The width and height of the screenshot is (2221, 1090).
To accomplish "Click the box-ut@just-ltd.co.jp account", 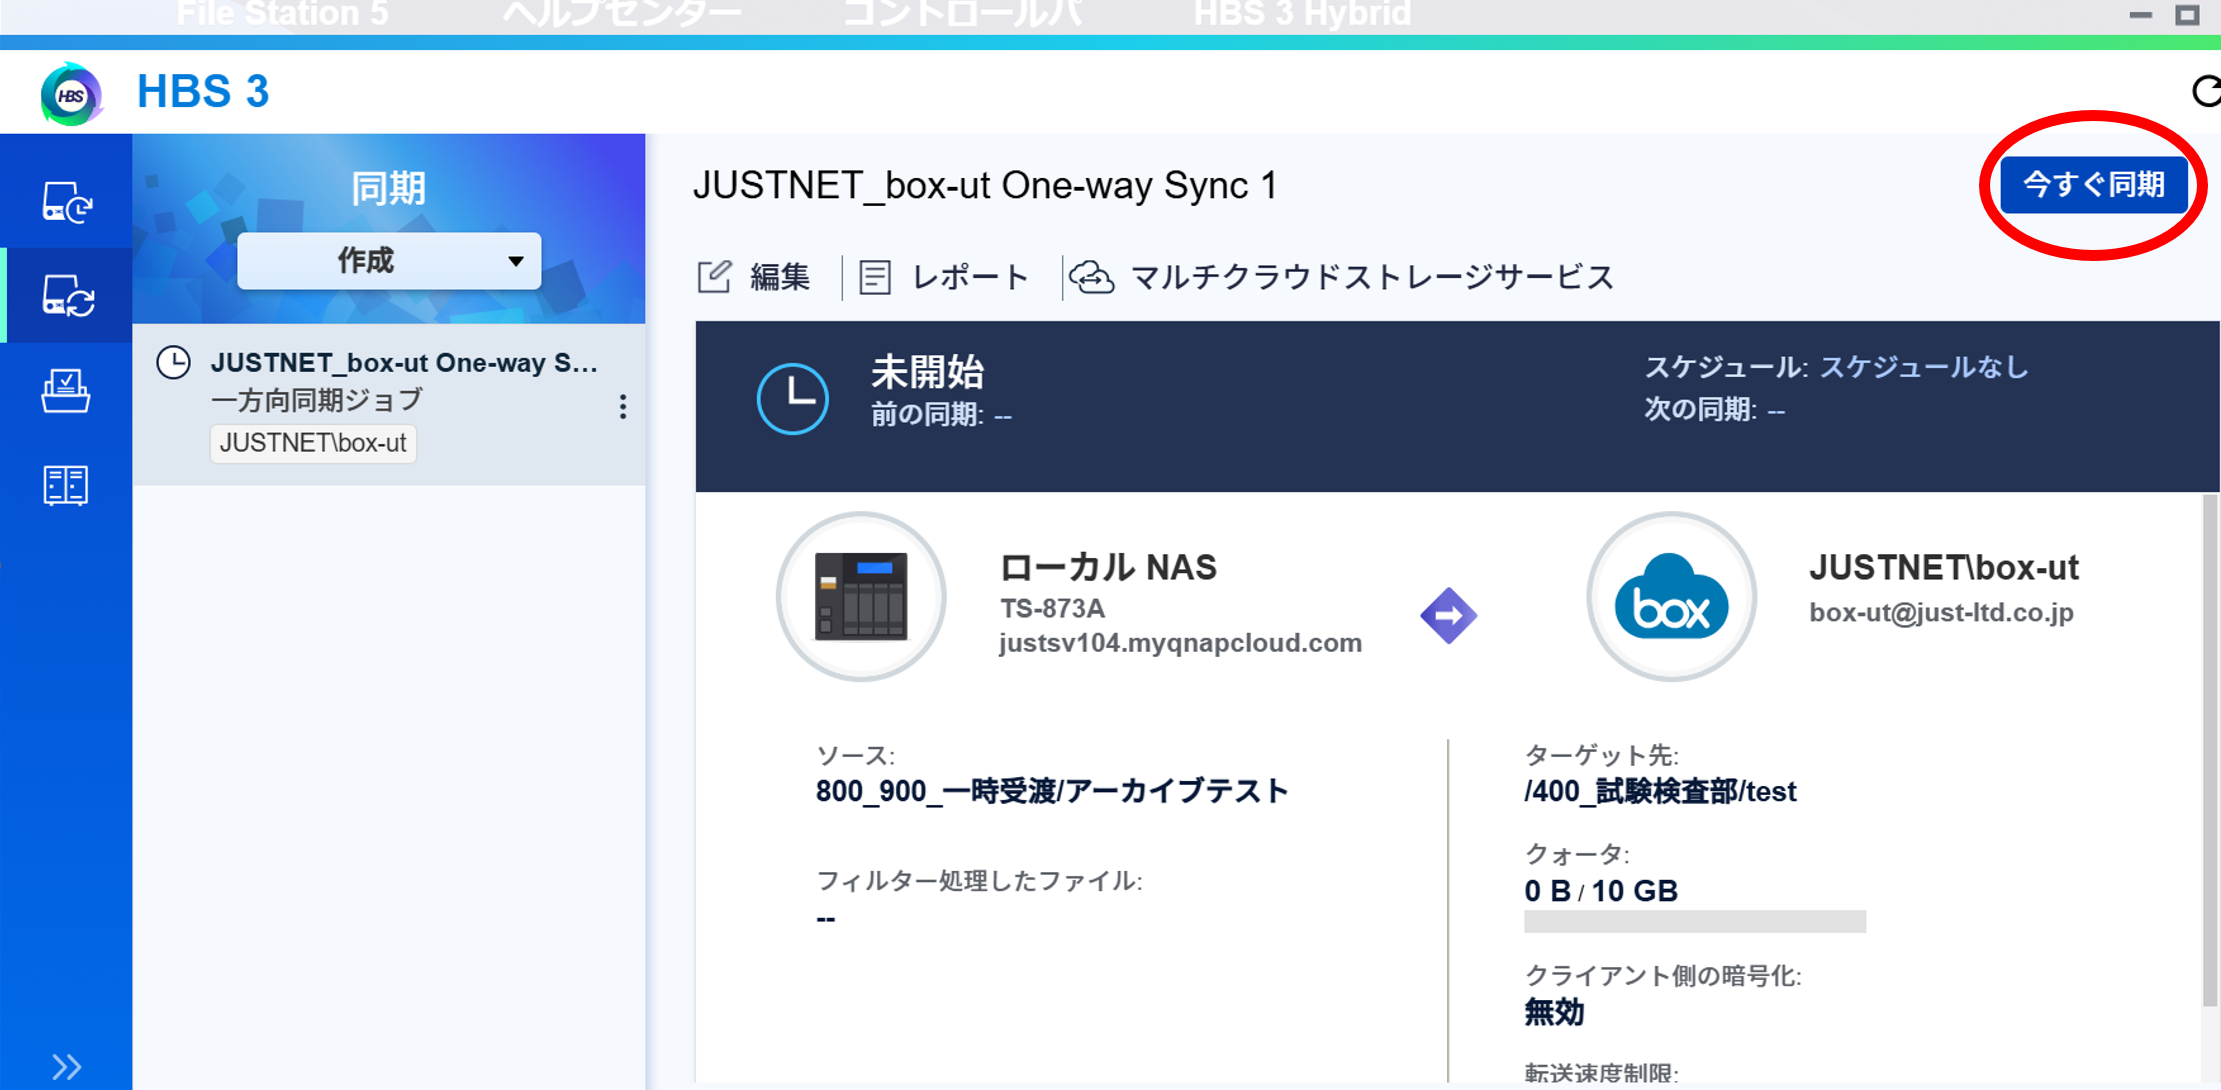I will coord(1941,612).
